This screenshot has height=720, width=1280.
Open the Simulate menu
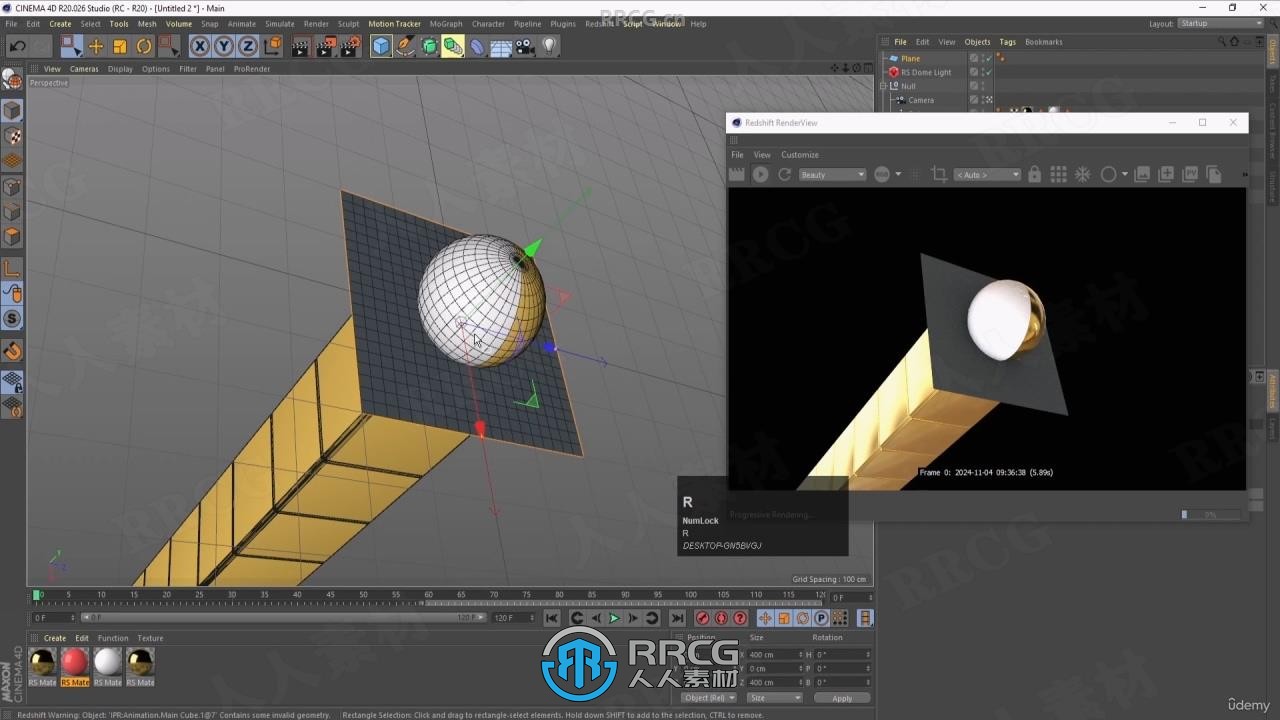(279, 24)
